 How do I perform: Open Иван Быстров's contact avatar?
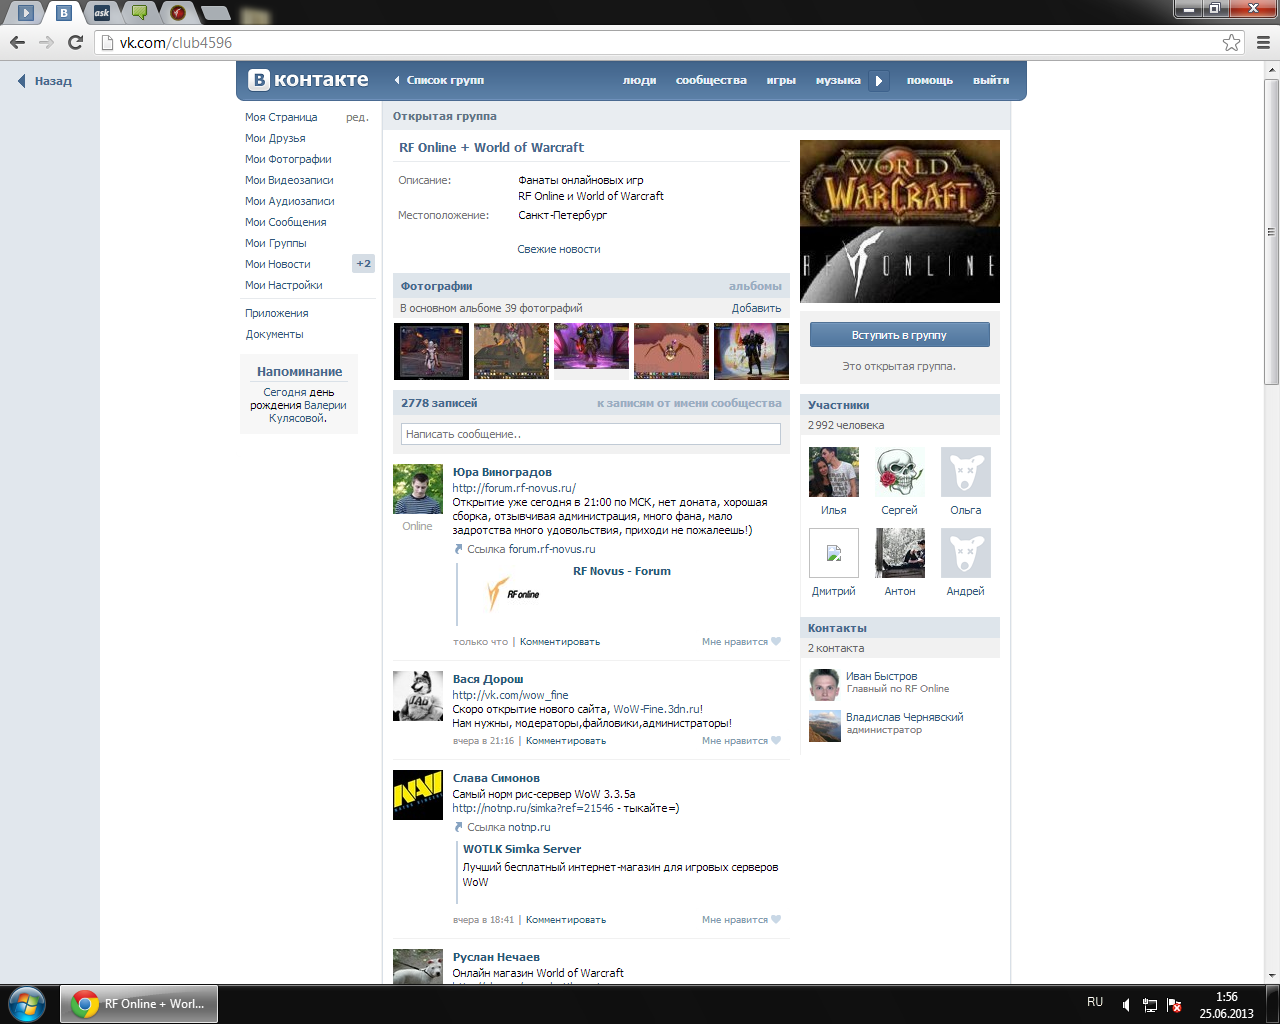tap(825, 684)
